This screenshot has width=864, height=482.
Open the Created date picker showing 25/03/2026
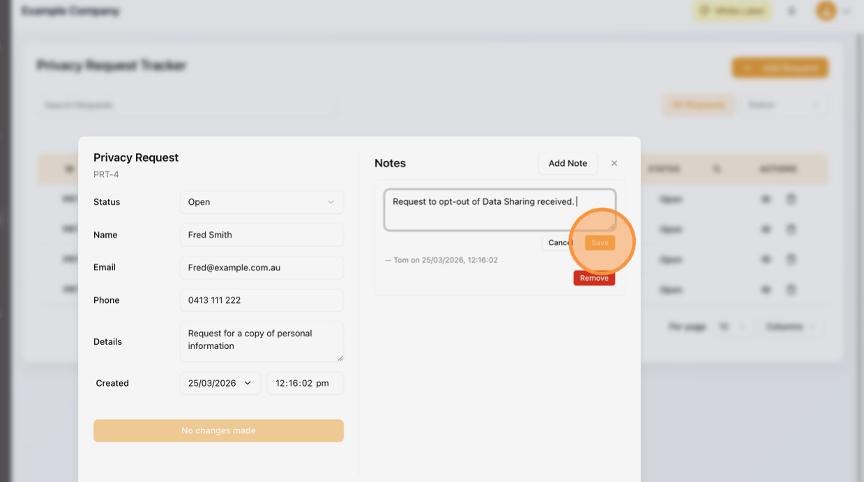coord(220,383)
